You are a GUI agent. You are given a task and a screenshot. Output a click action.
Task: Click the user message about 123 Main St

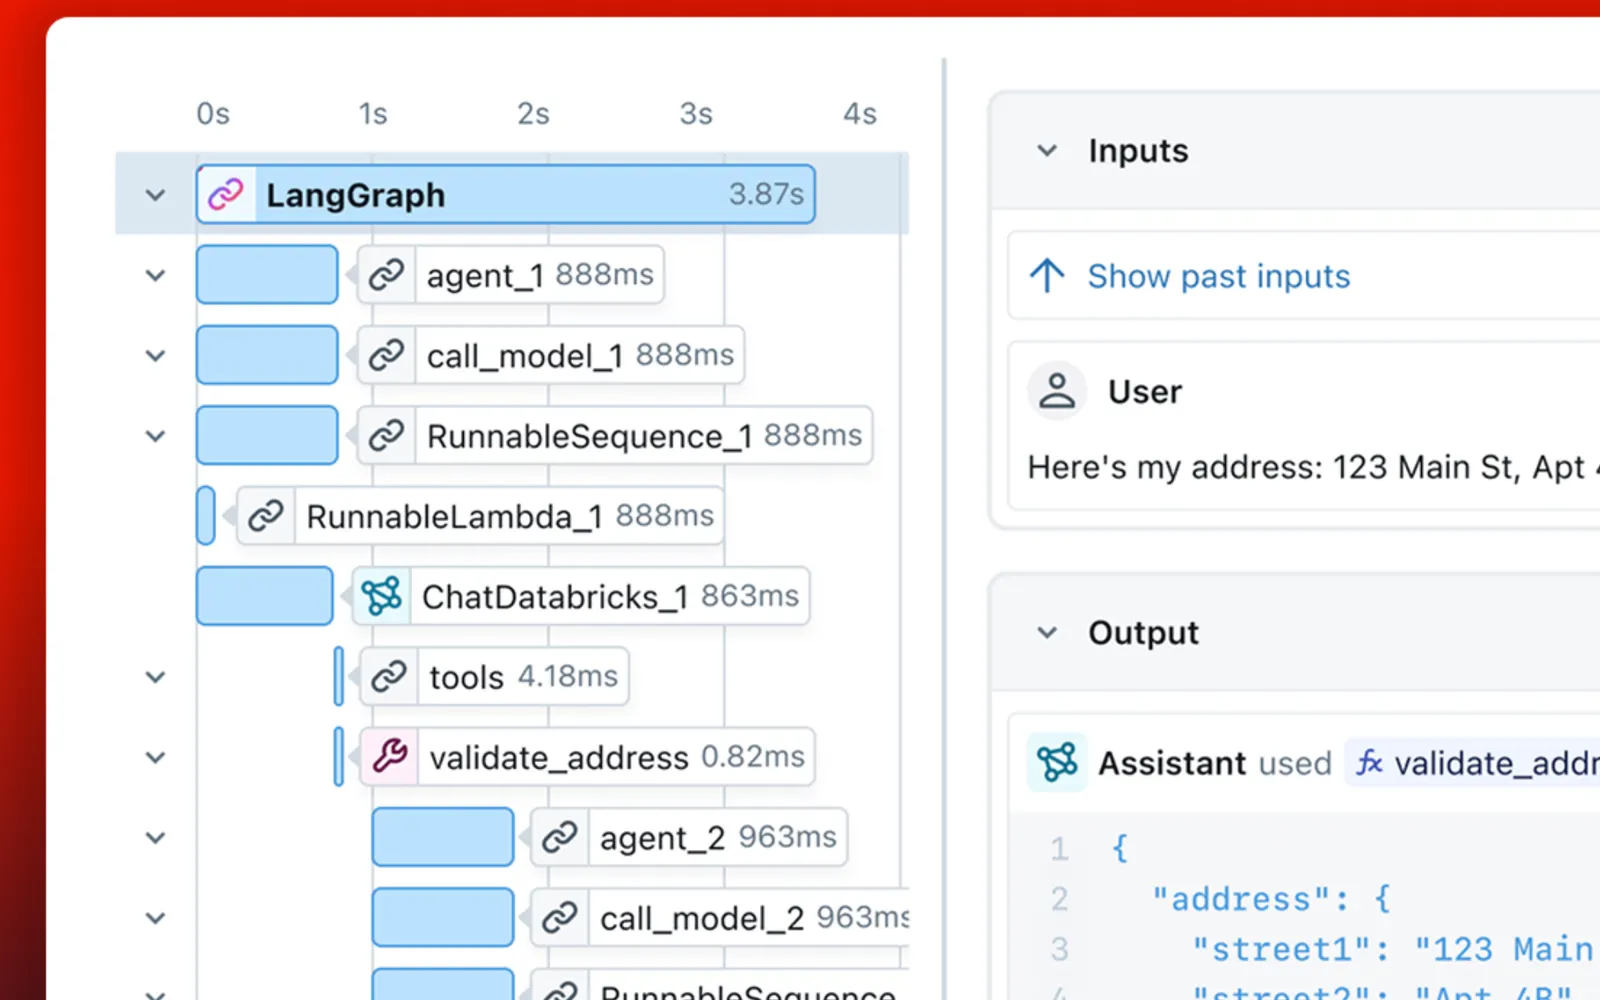[x=1314, y=467]
